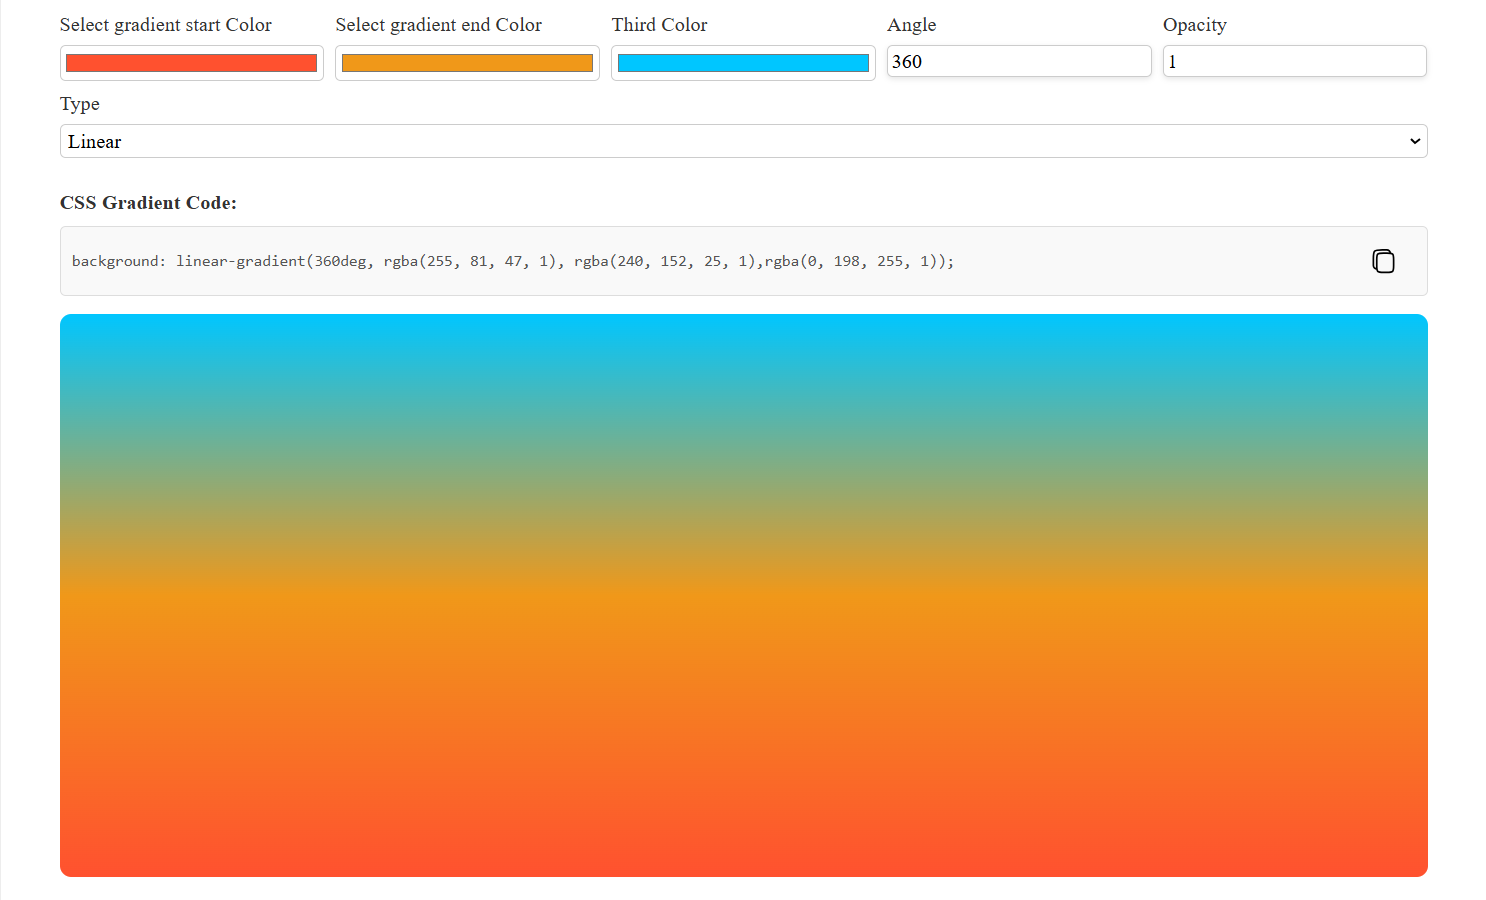
Task: Click the 'Opacity' label
Action: 1195,25
